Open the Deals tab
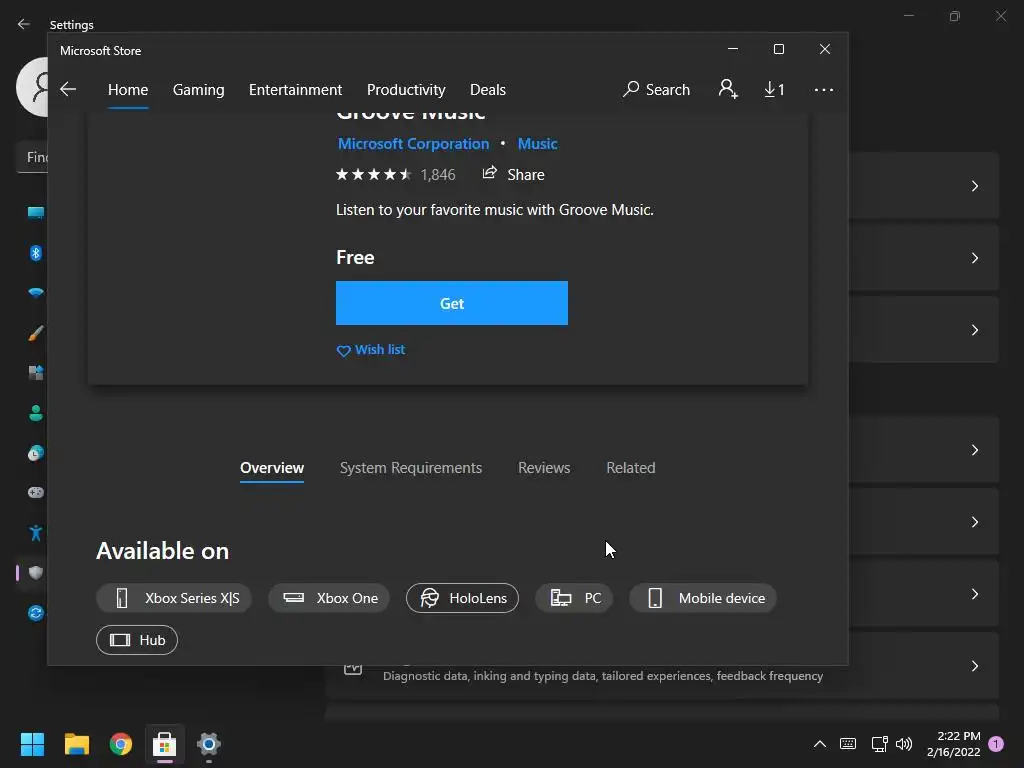 [488, 89]
